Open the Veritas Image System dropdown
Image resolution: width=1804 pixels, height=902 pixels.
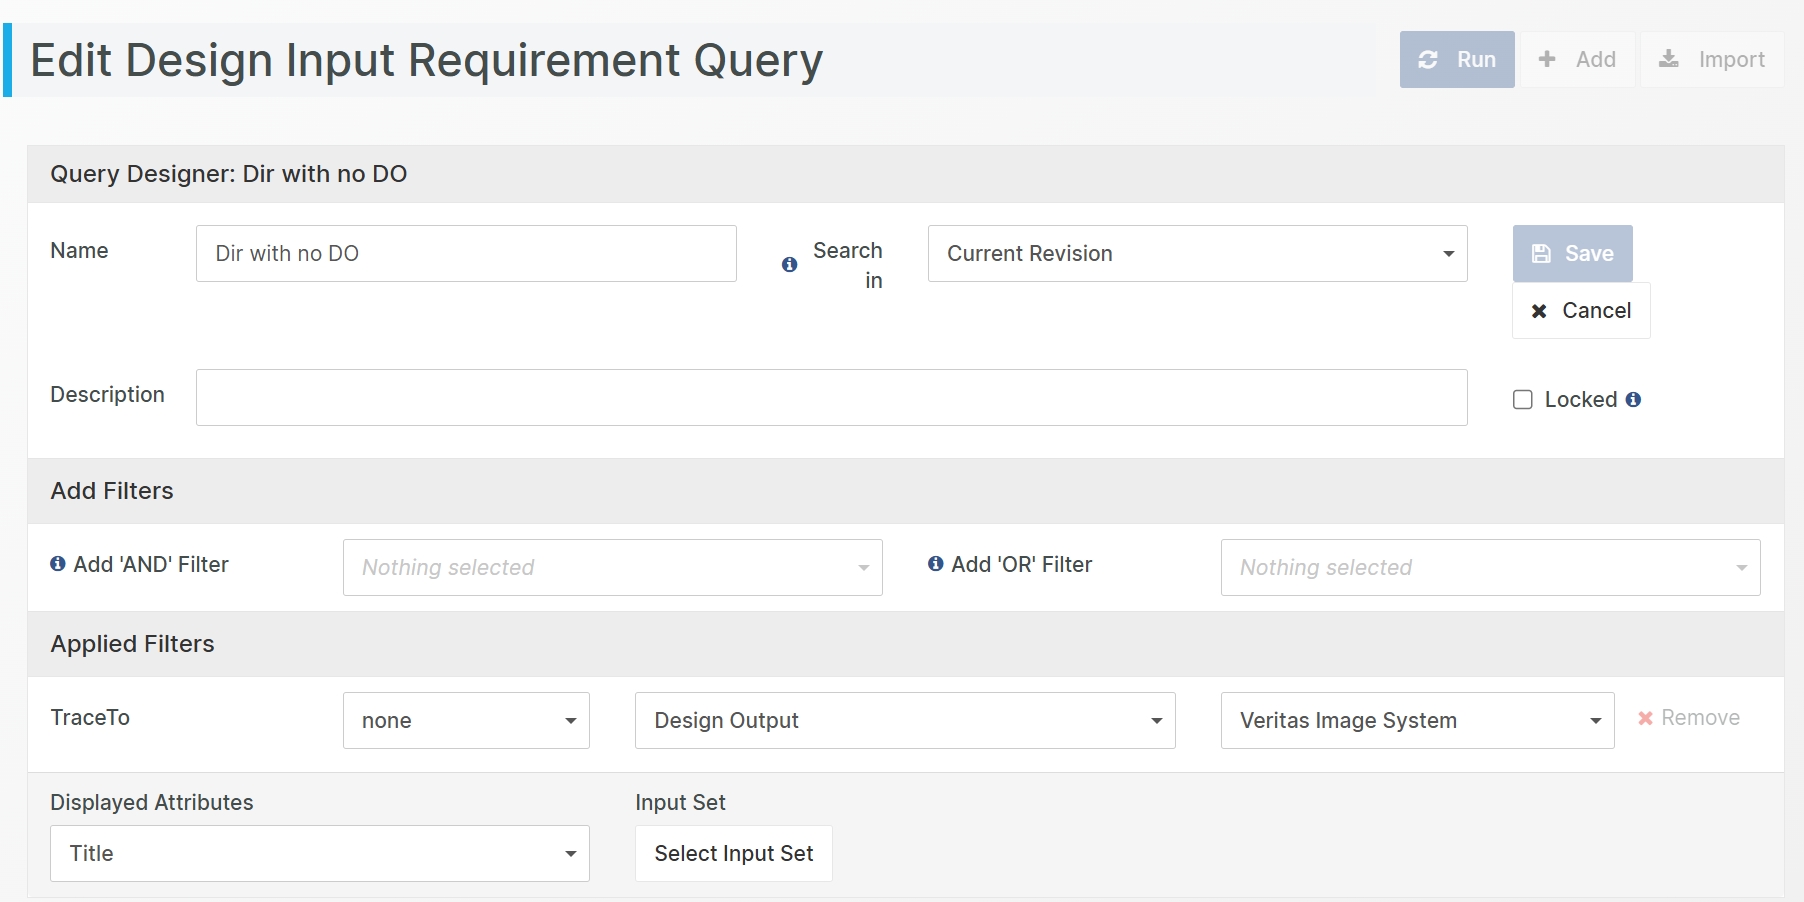[x=1417, y=720]
